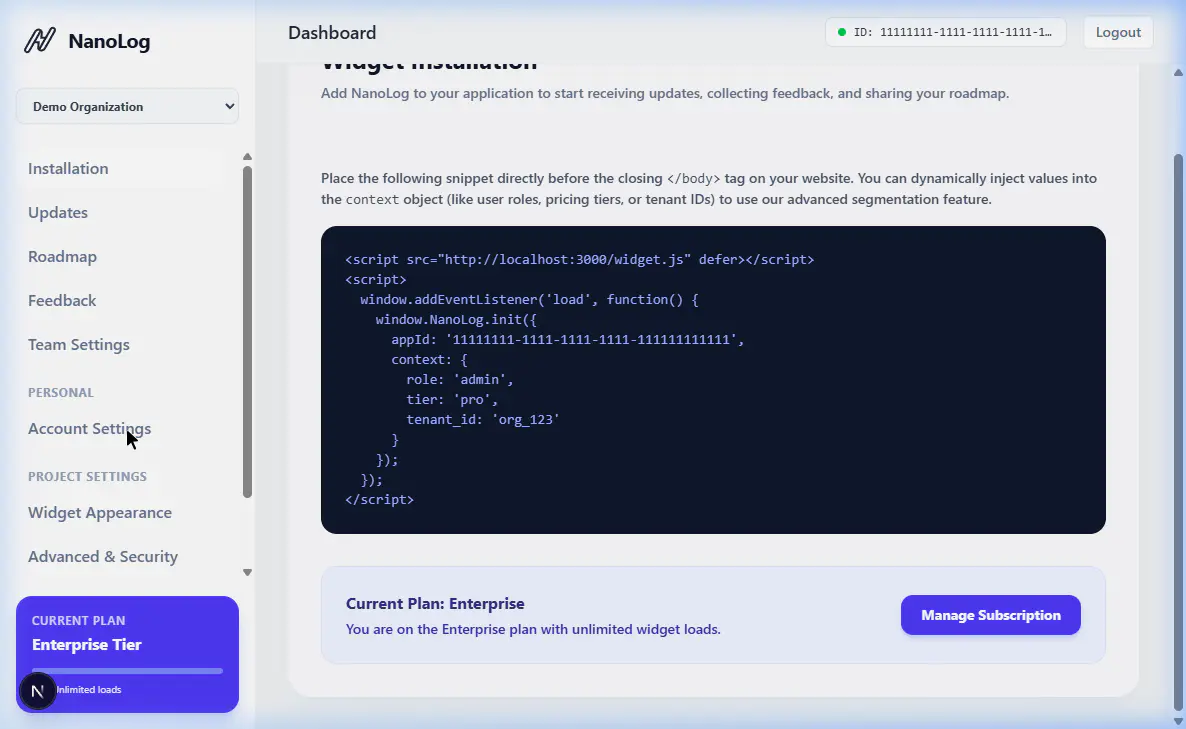
Task: Open the Demo Organization dropdown
Action: tap(127, 107)
